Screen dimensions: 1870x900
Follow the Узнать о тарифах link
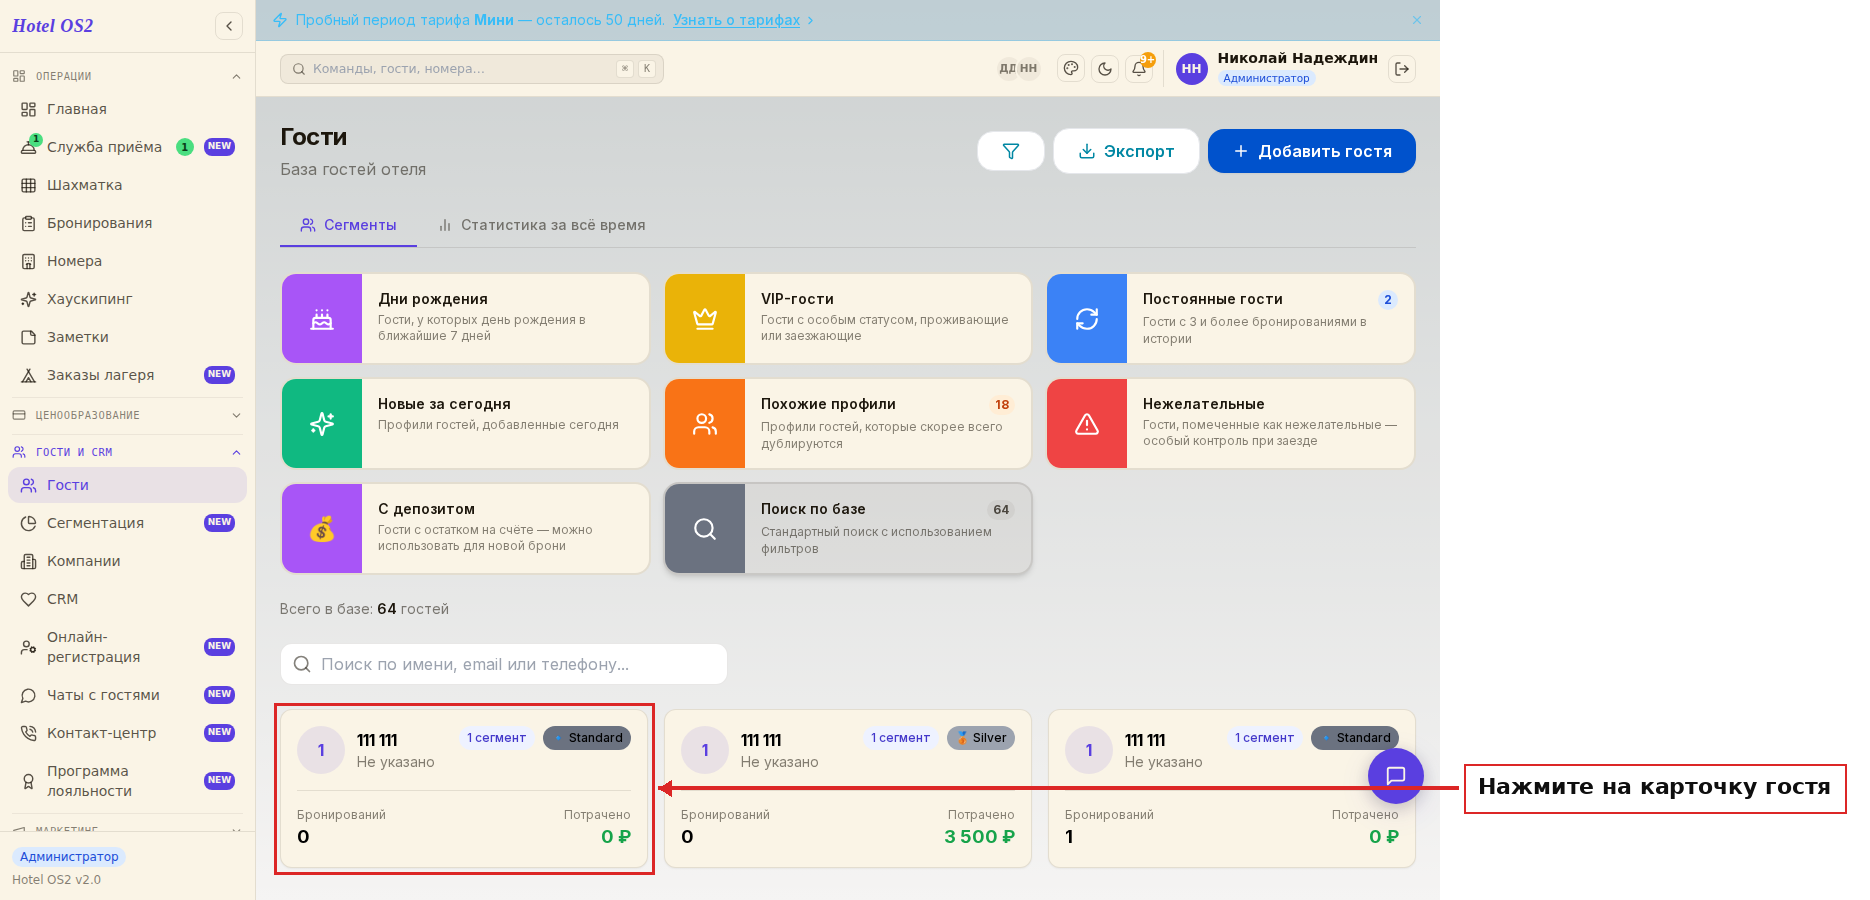click(x=736, y=20)
